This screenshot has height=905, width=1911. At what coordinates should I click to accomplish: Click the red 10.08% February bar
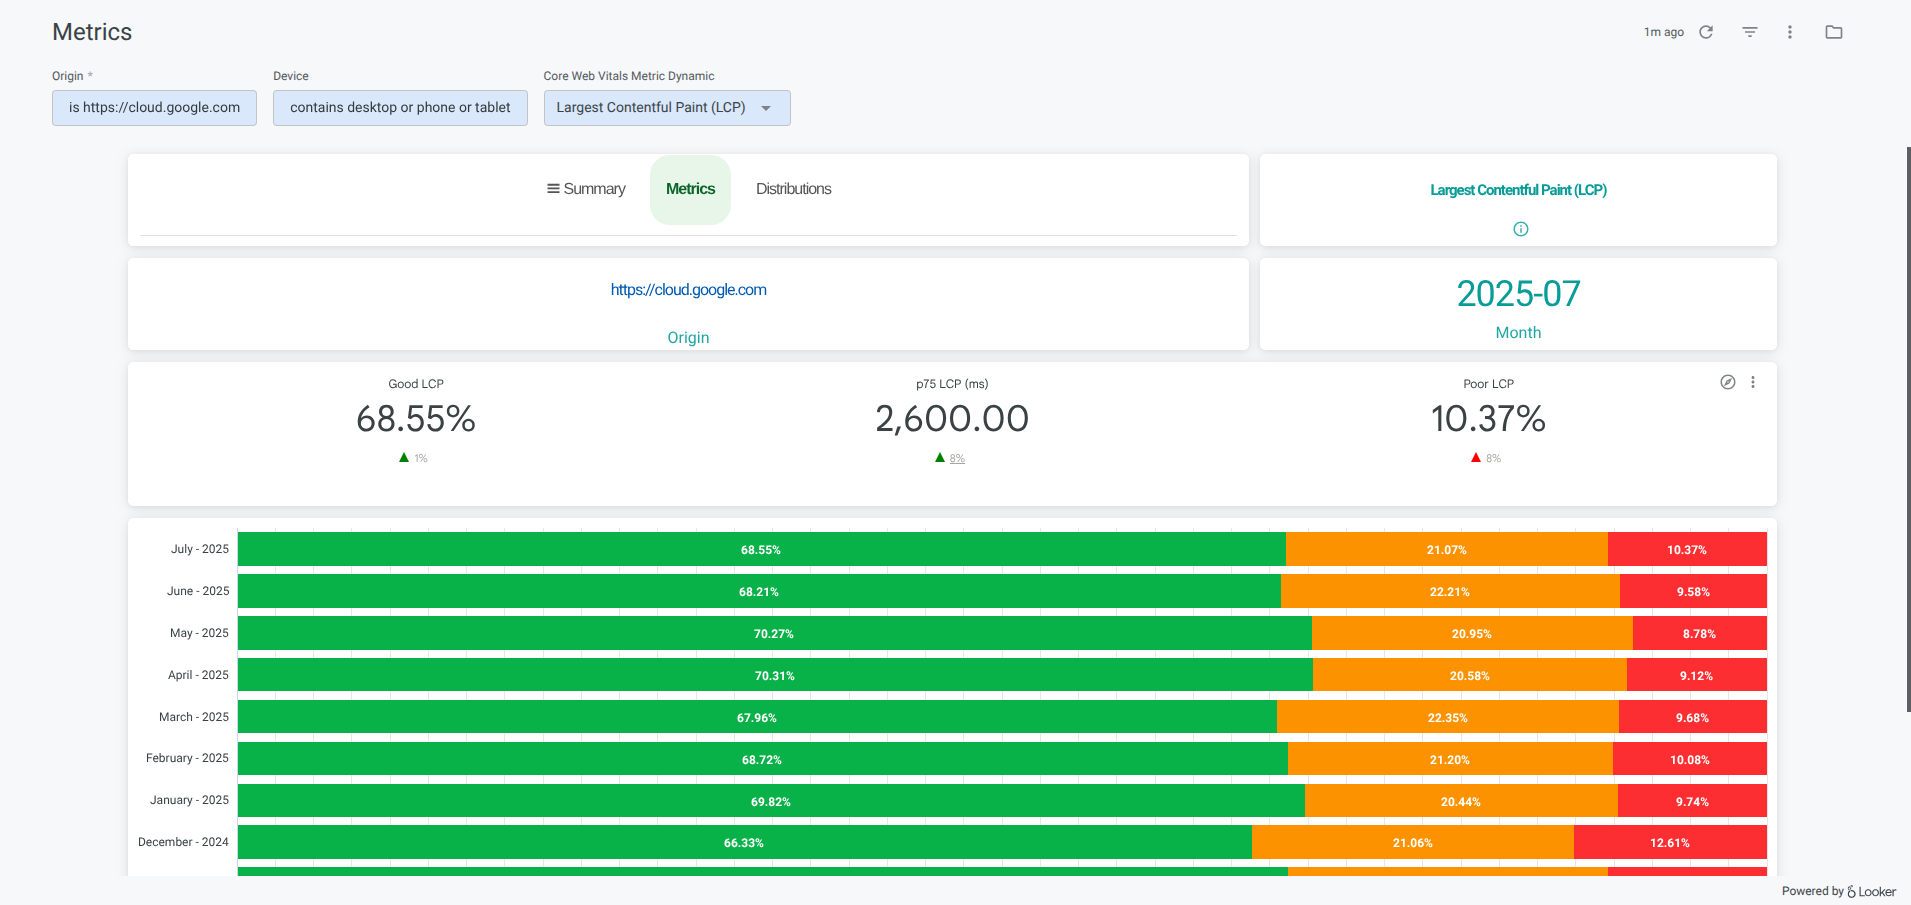click(x=1690, y=759)
